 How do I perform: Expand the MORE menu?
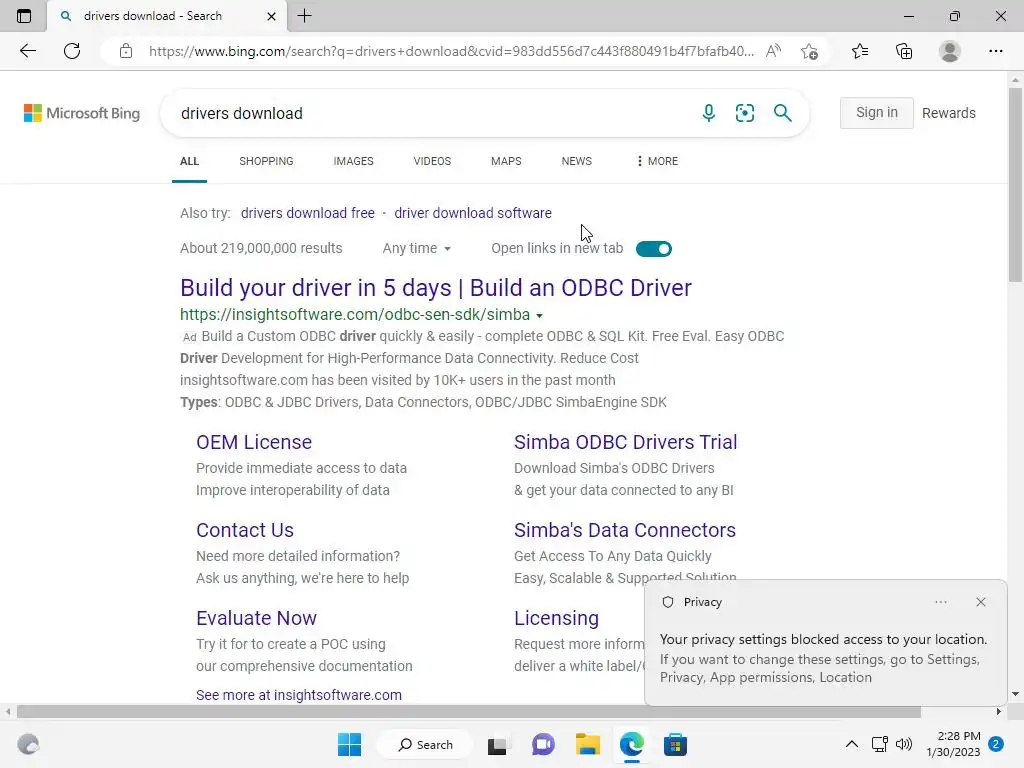[656, 161]
